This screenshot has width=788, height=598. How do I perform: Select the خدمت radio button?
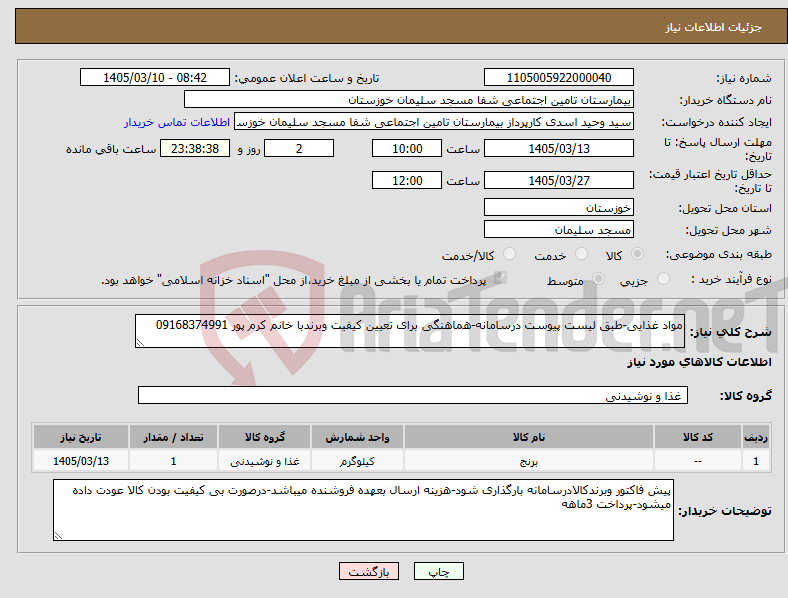point(581,254)
